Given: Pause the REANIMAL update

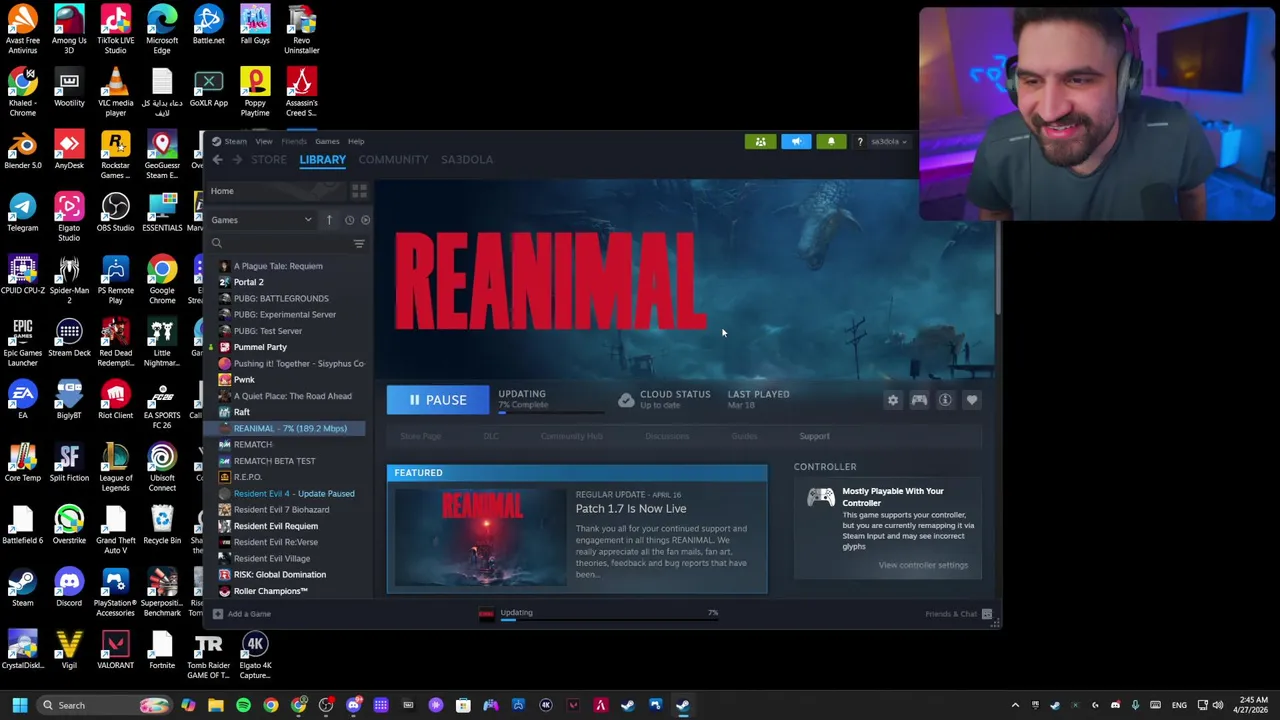Looking at the screenshot, I should point(438,400).
